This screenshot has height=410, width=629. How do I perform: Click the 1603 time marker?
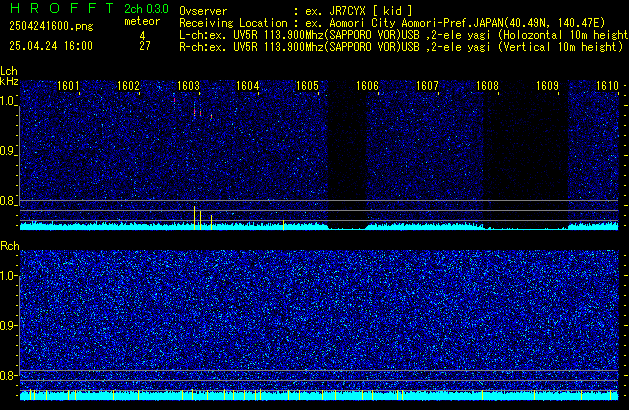coord(188,86)
